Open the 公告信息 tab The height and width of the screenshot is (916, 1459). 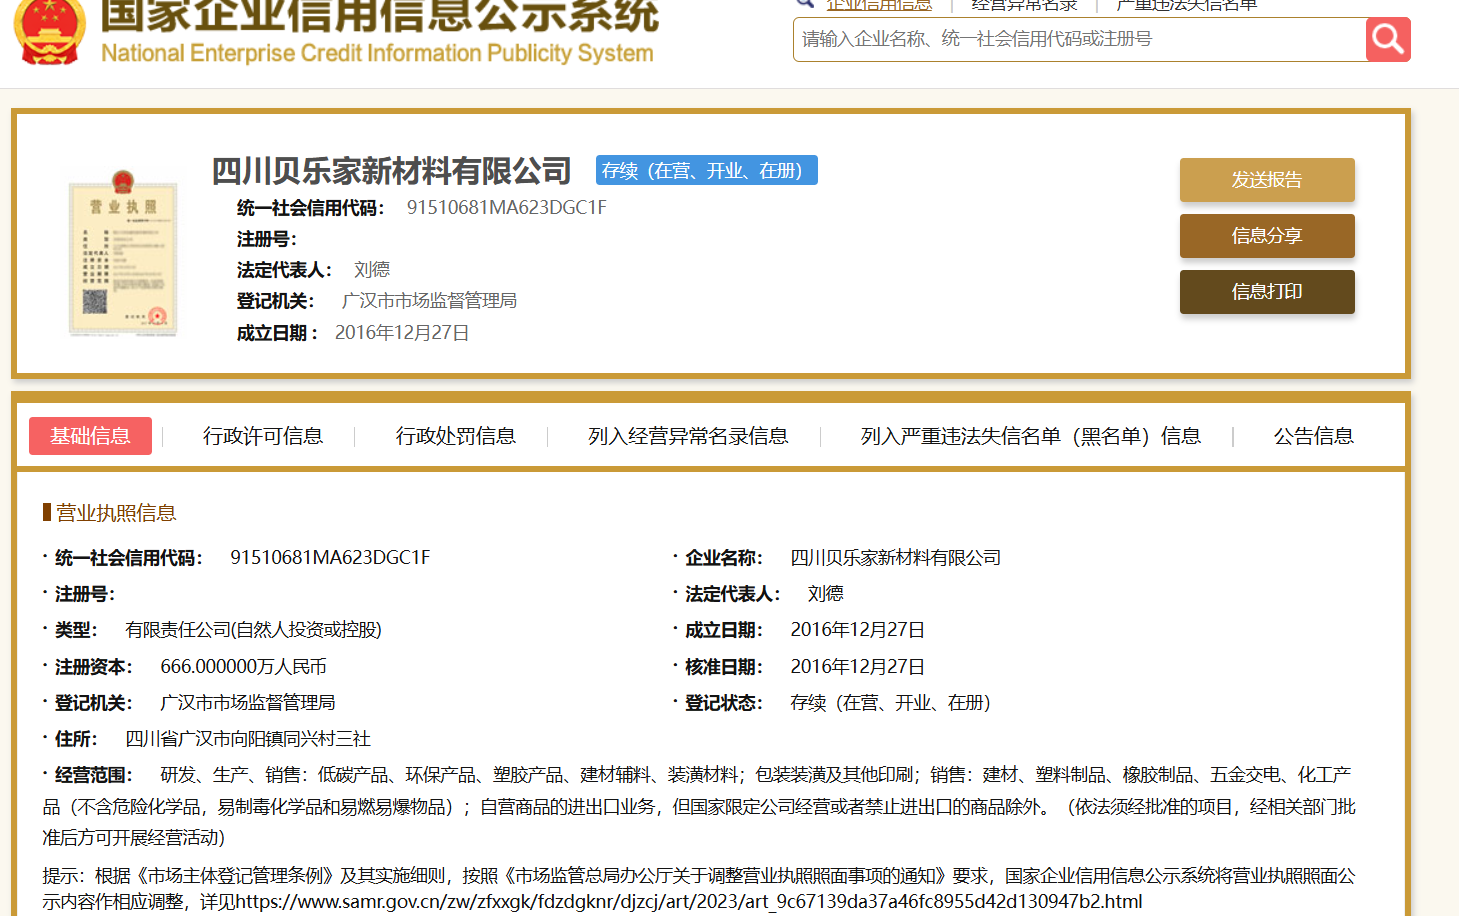point(1314,436)
